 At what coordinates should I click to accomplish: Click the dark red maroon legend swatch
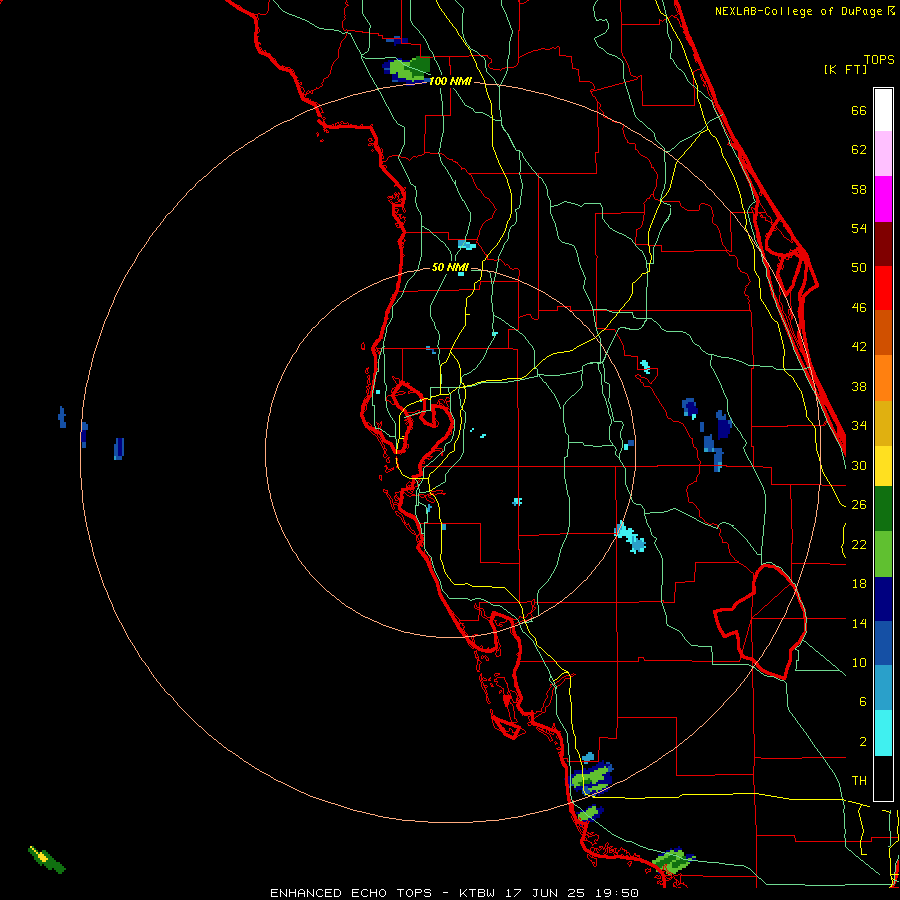tap(883, 243)
